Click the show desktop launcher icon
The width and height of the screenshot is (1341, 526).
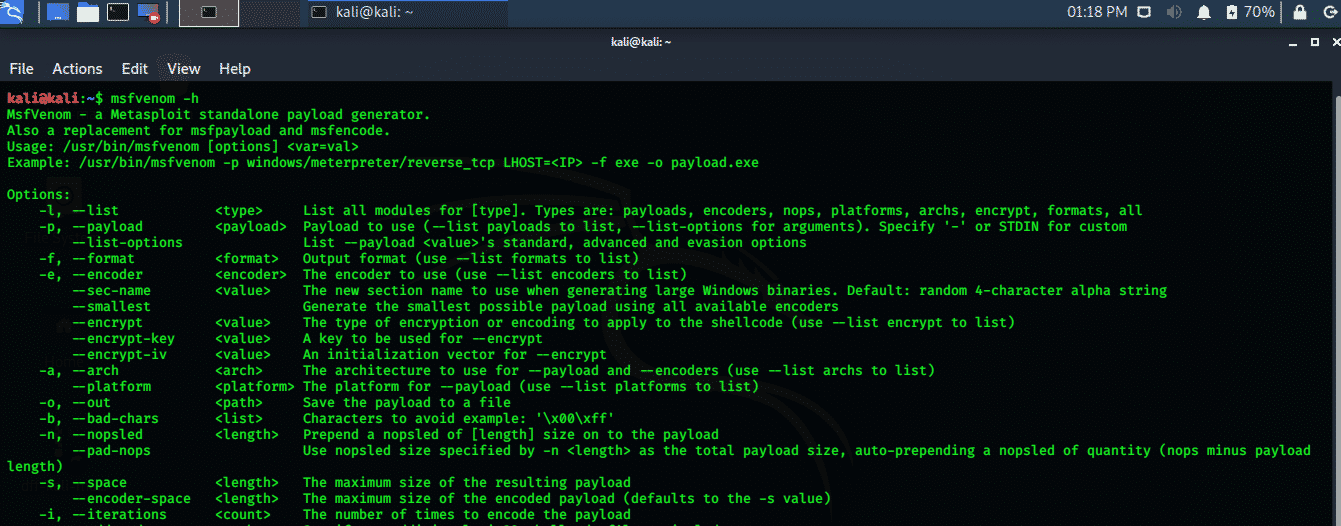pos(58,13)
